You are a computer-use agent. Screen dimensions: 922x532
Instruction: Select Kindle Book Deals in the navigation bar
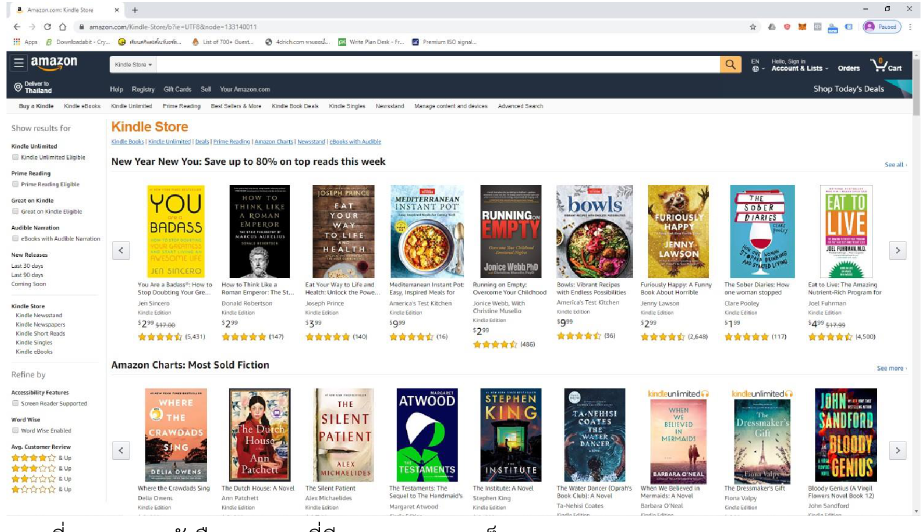(x=295, y=106)
